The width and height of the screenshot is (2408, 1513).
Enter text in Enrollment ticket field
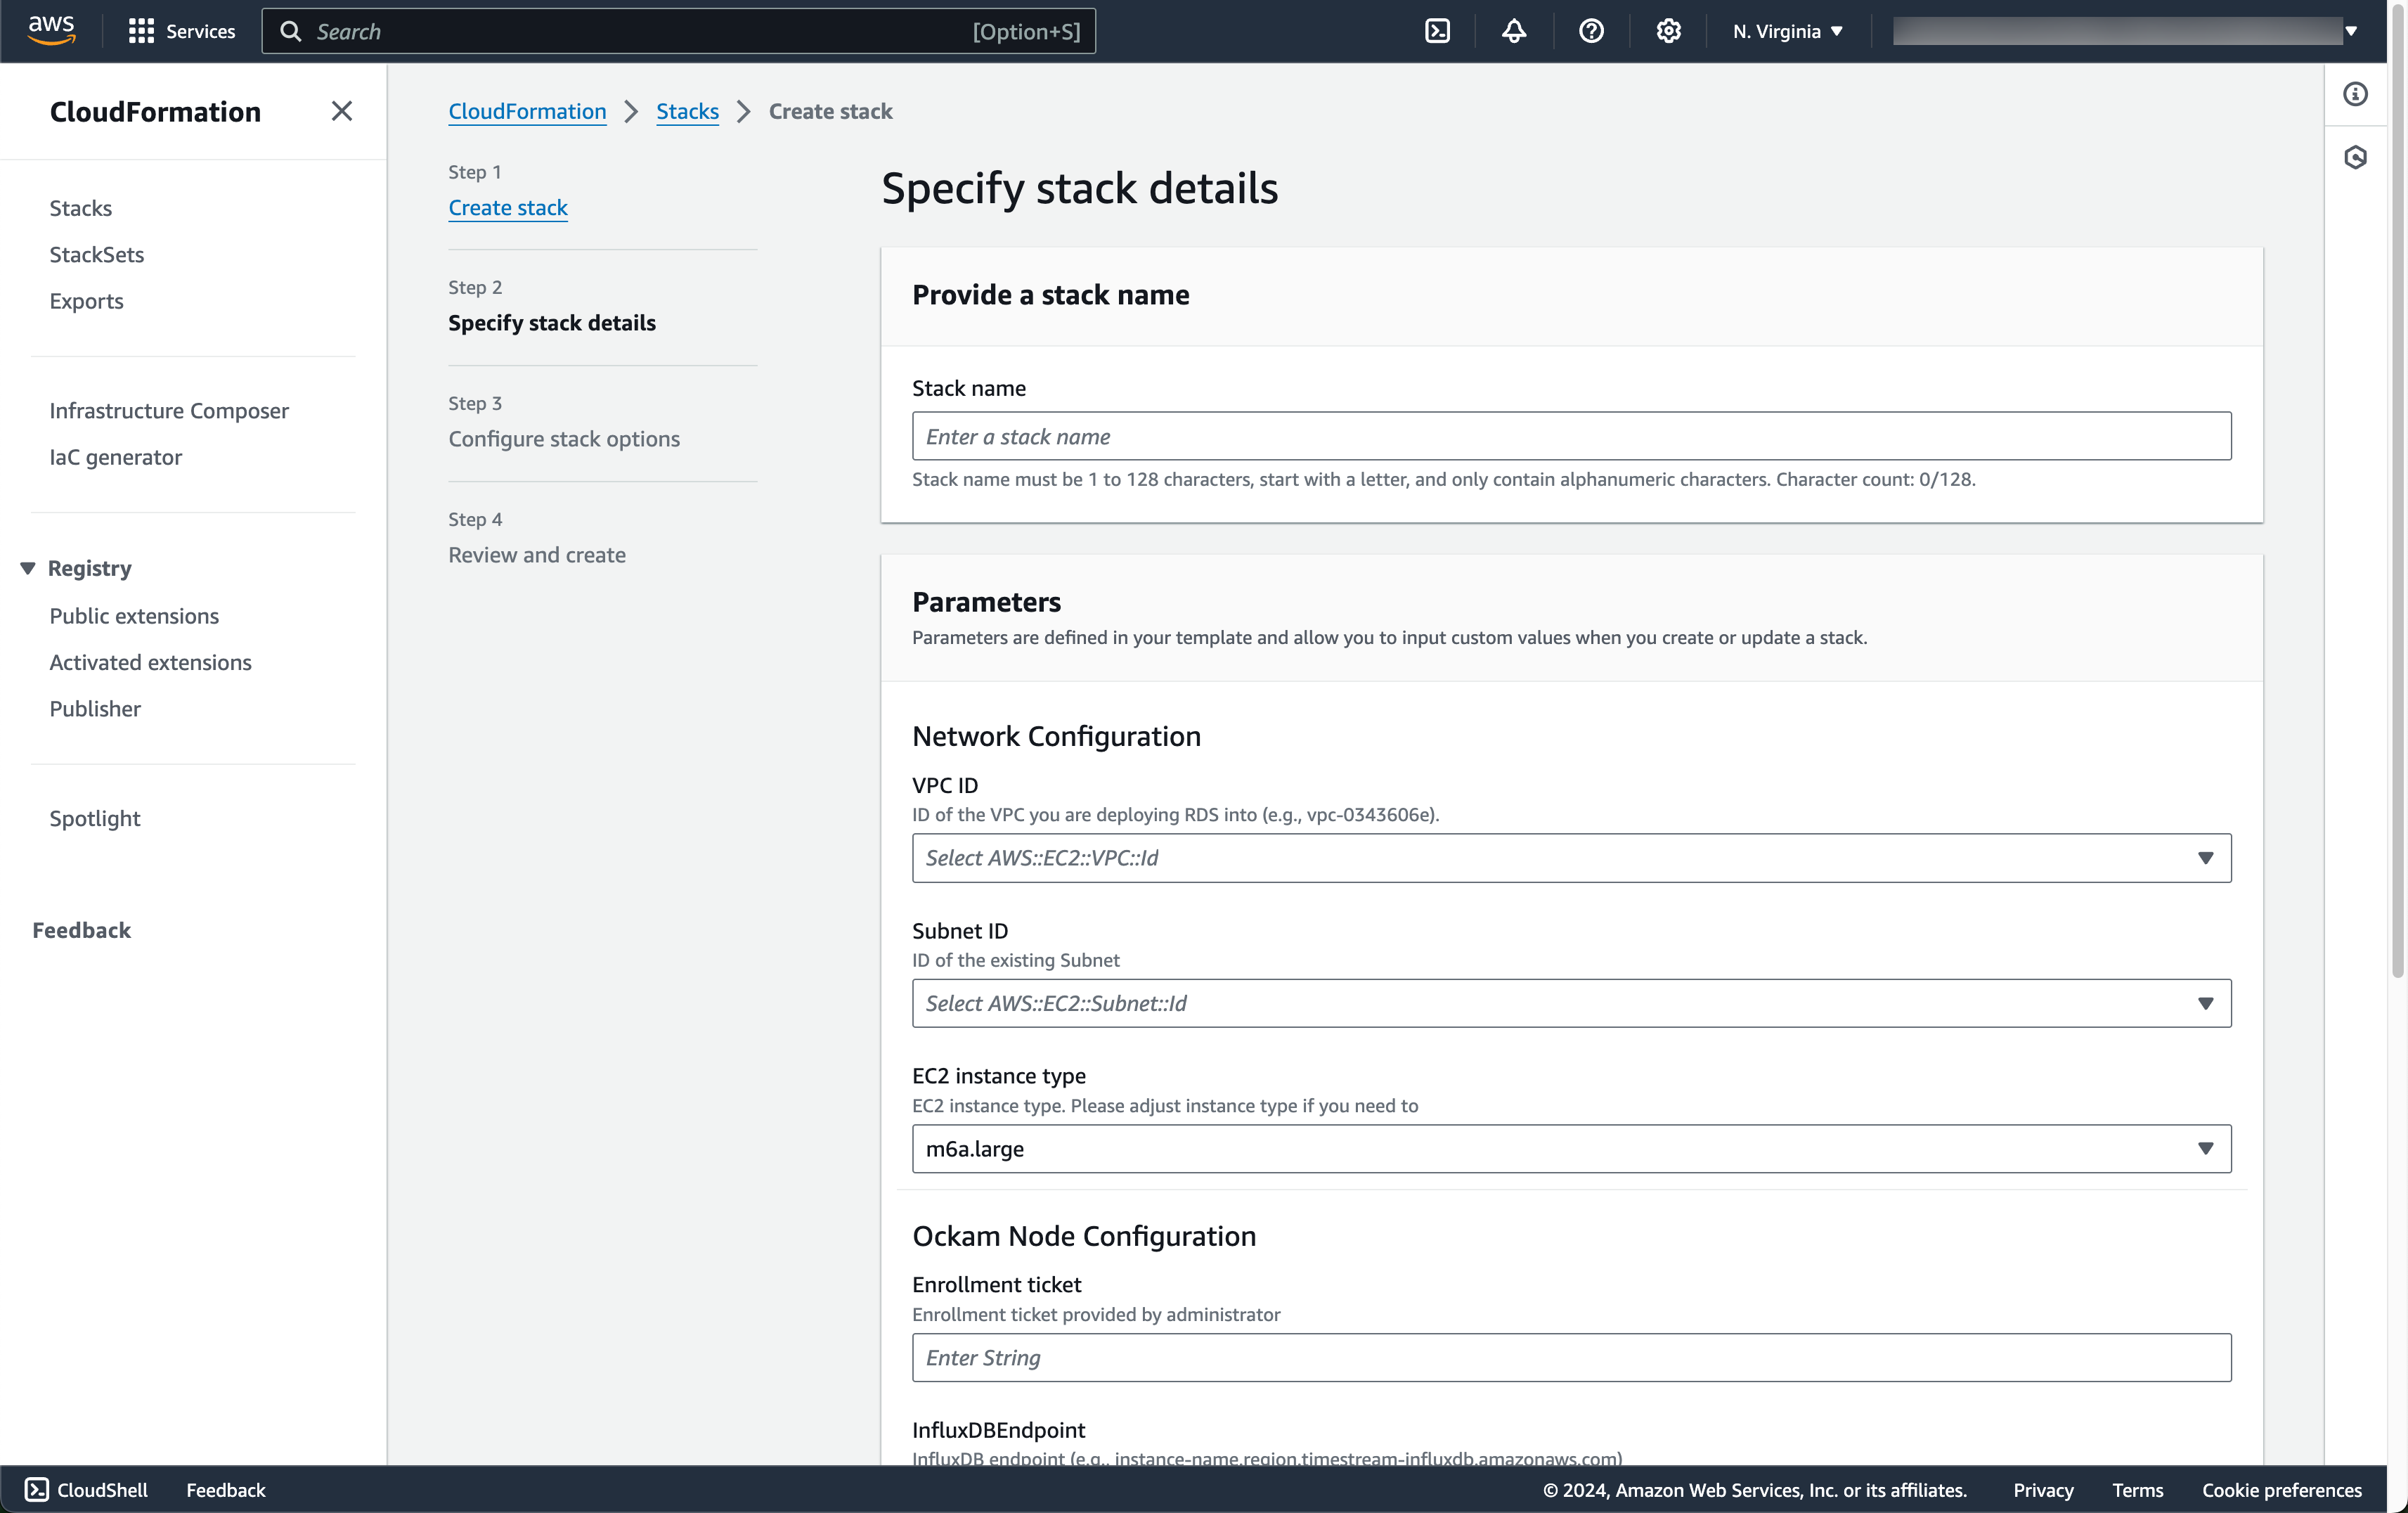[x=1572, y=1356]
